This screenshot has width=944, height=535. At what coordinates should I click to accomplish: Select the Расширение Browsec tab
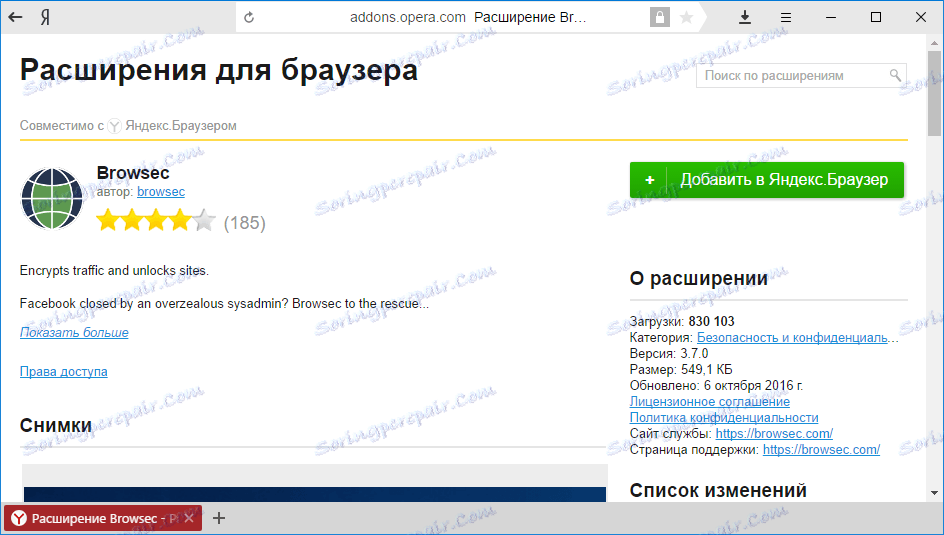pyautogui.click(x=103, y=518)
